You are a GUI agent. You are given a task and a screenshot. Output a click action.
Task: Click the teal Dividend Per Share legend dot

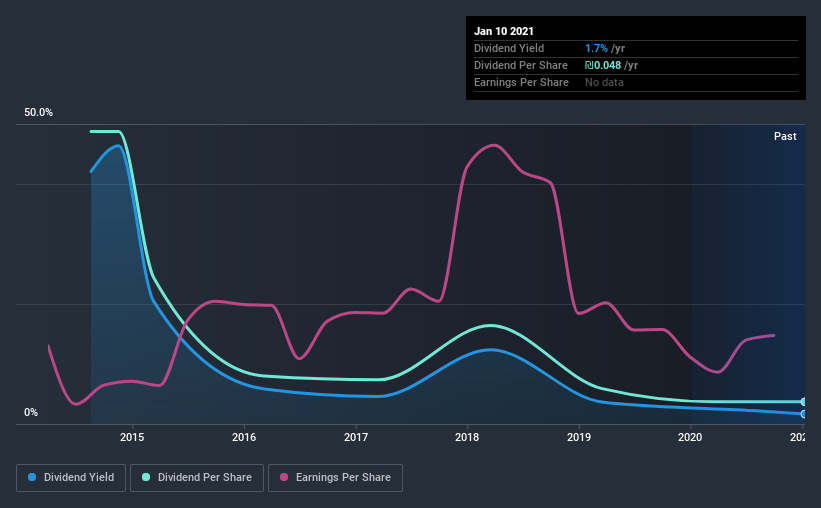tap(146, 477)
